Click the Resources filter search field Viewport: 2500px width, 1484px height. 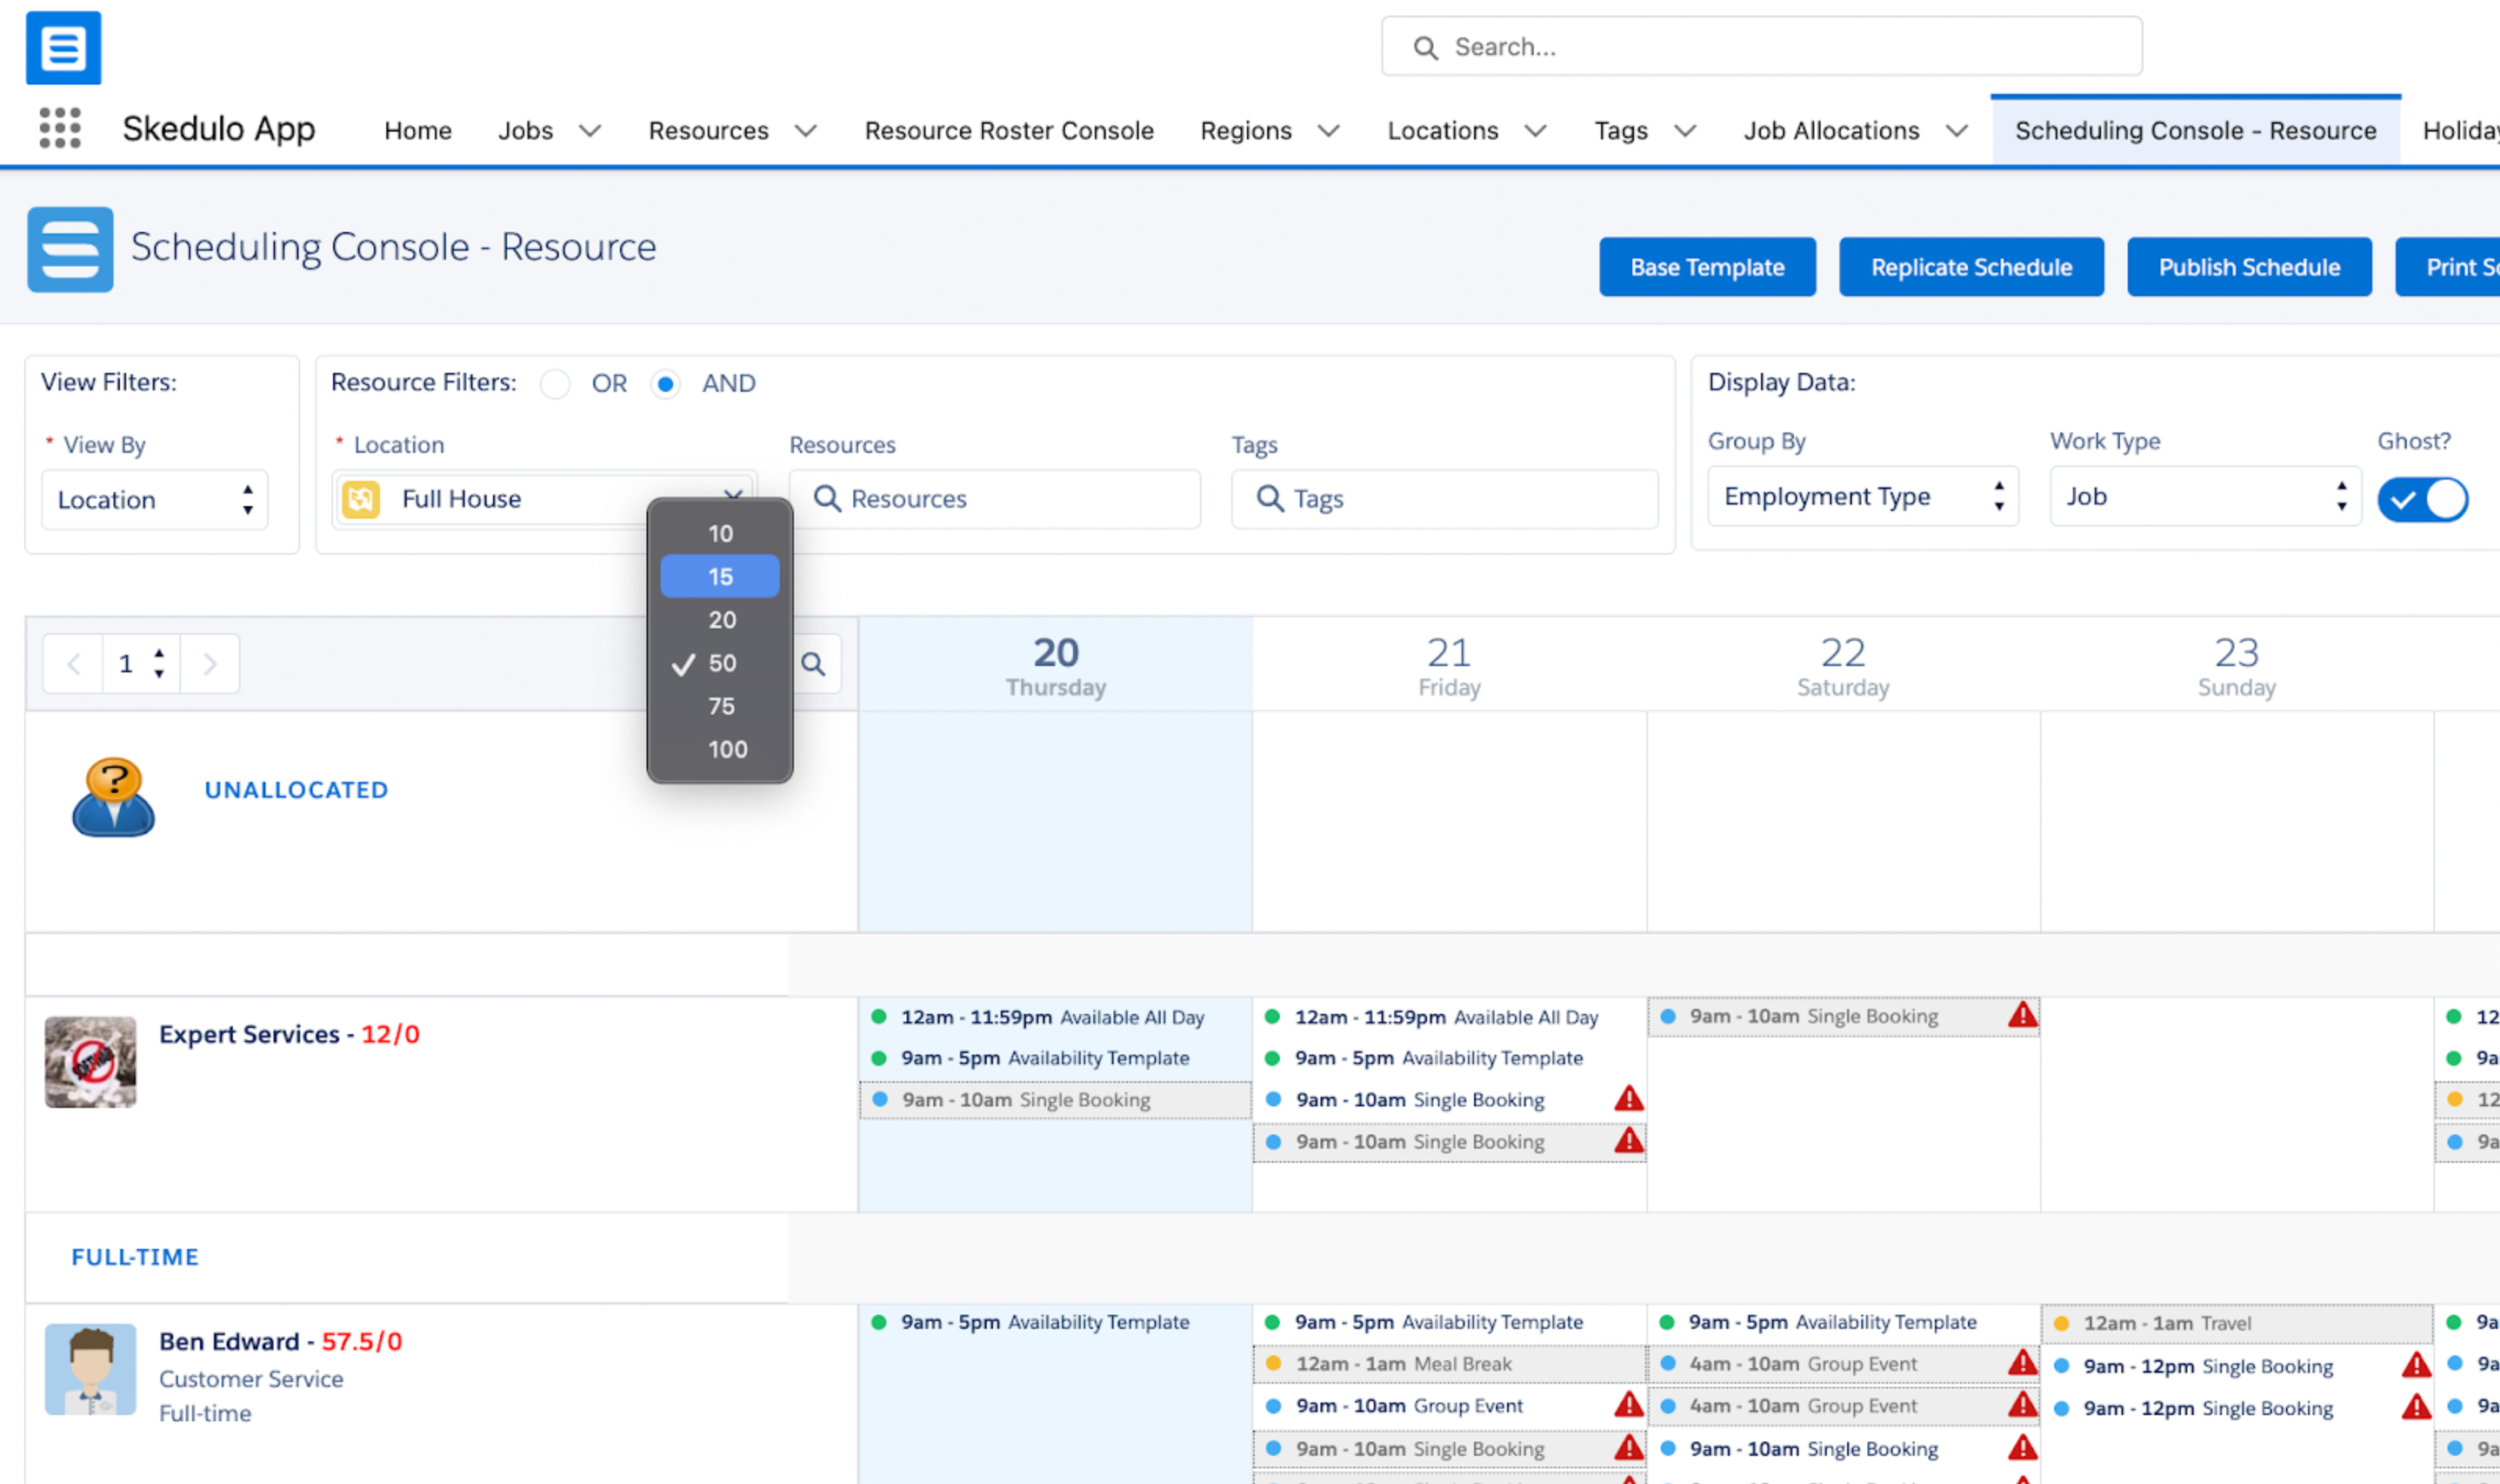994,498
